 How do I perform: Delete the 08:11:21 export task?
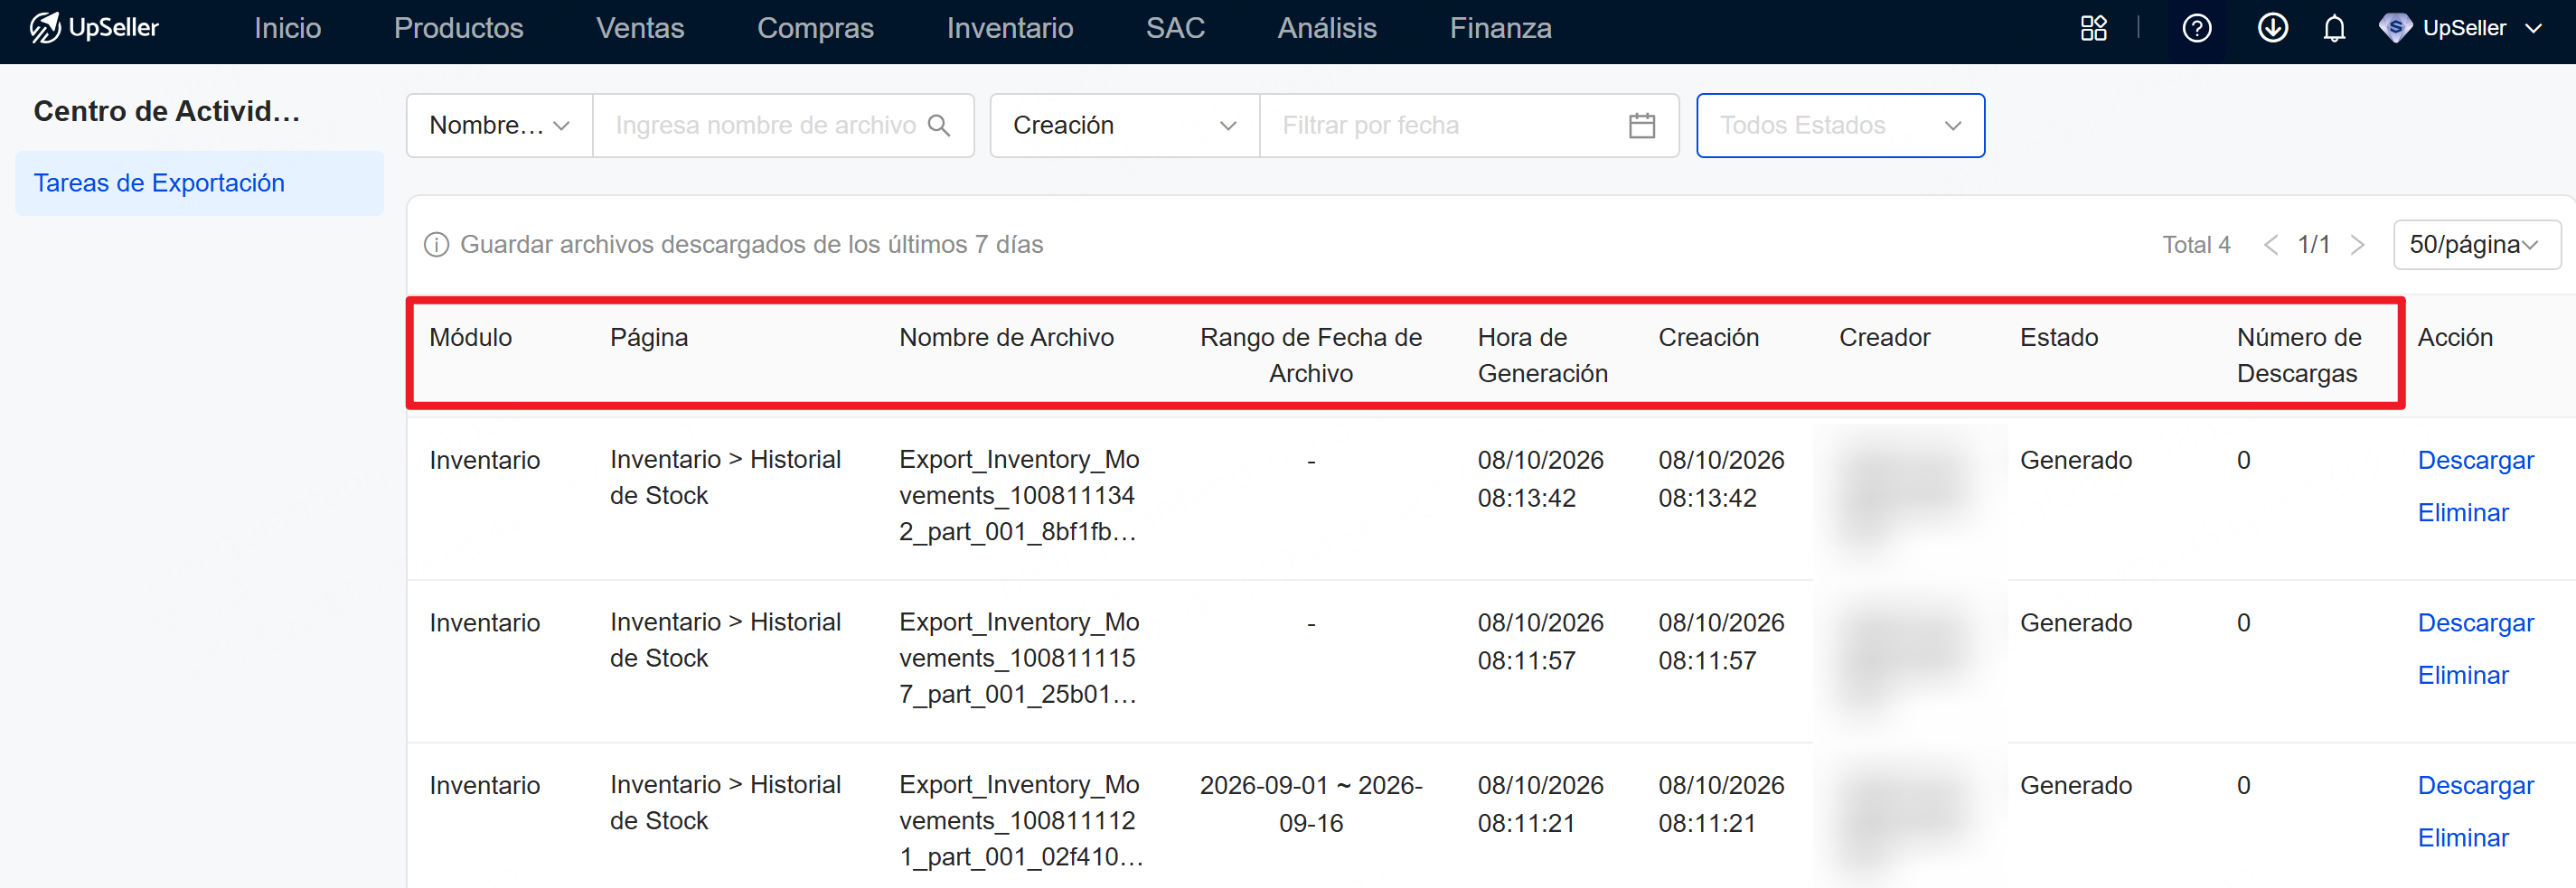[x=2463, y=838]
